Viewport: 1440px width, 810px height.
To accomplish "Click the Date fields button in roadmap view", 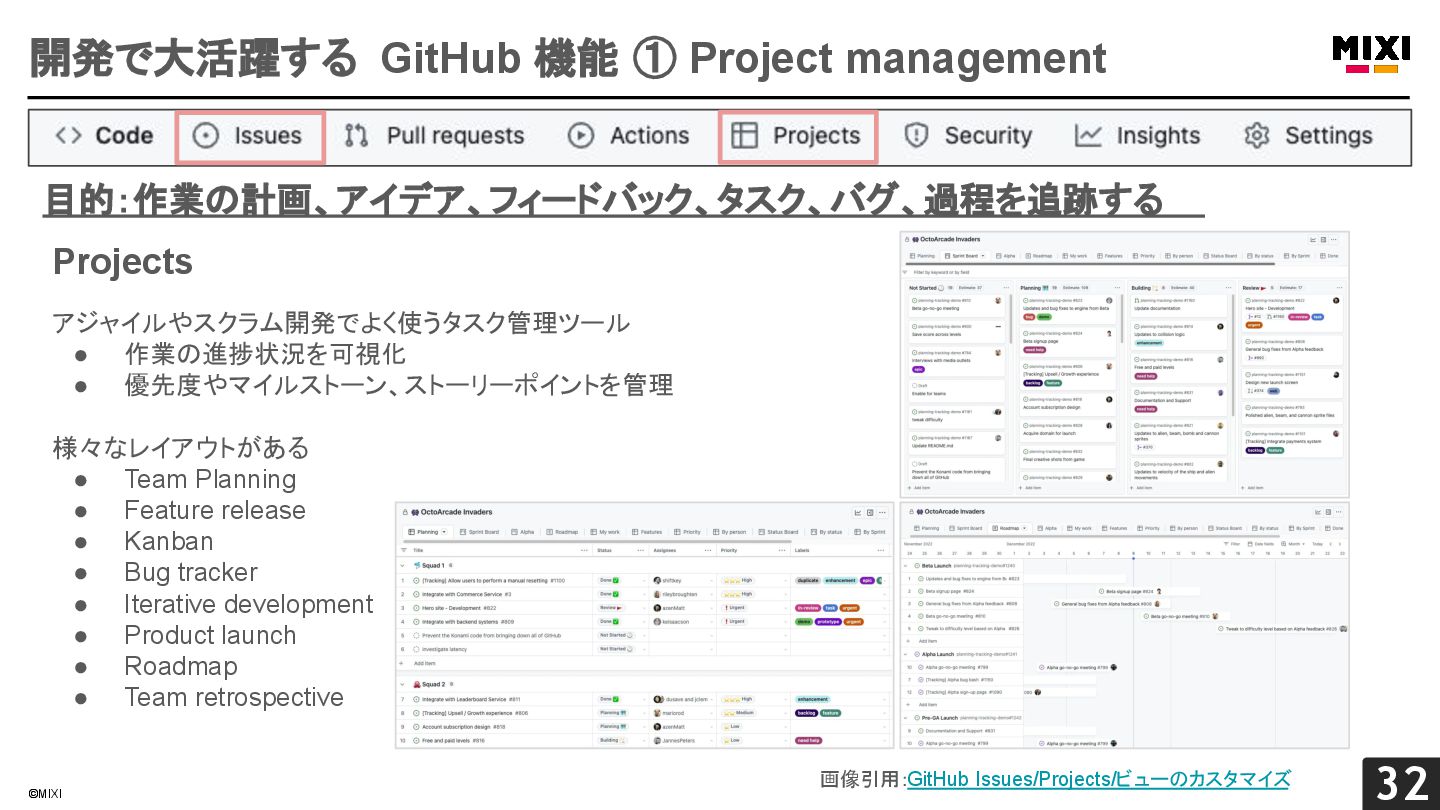I will pos(1261,544).
